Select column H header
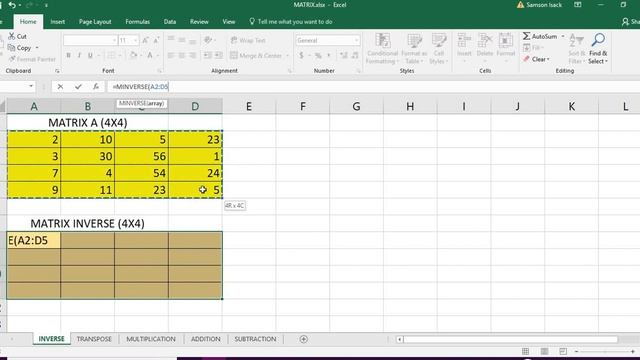 click(x=410, y=107)
